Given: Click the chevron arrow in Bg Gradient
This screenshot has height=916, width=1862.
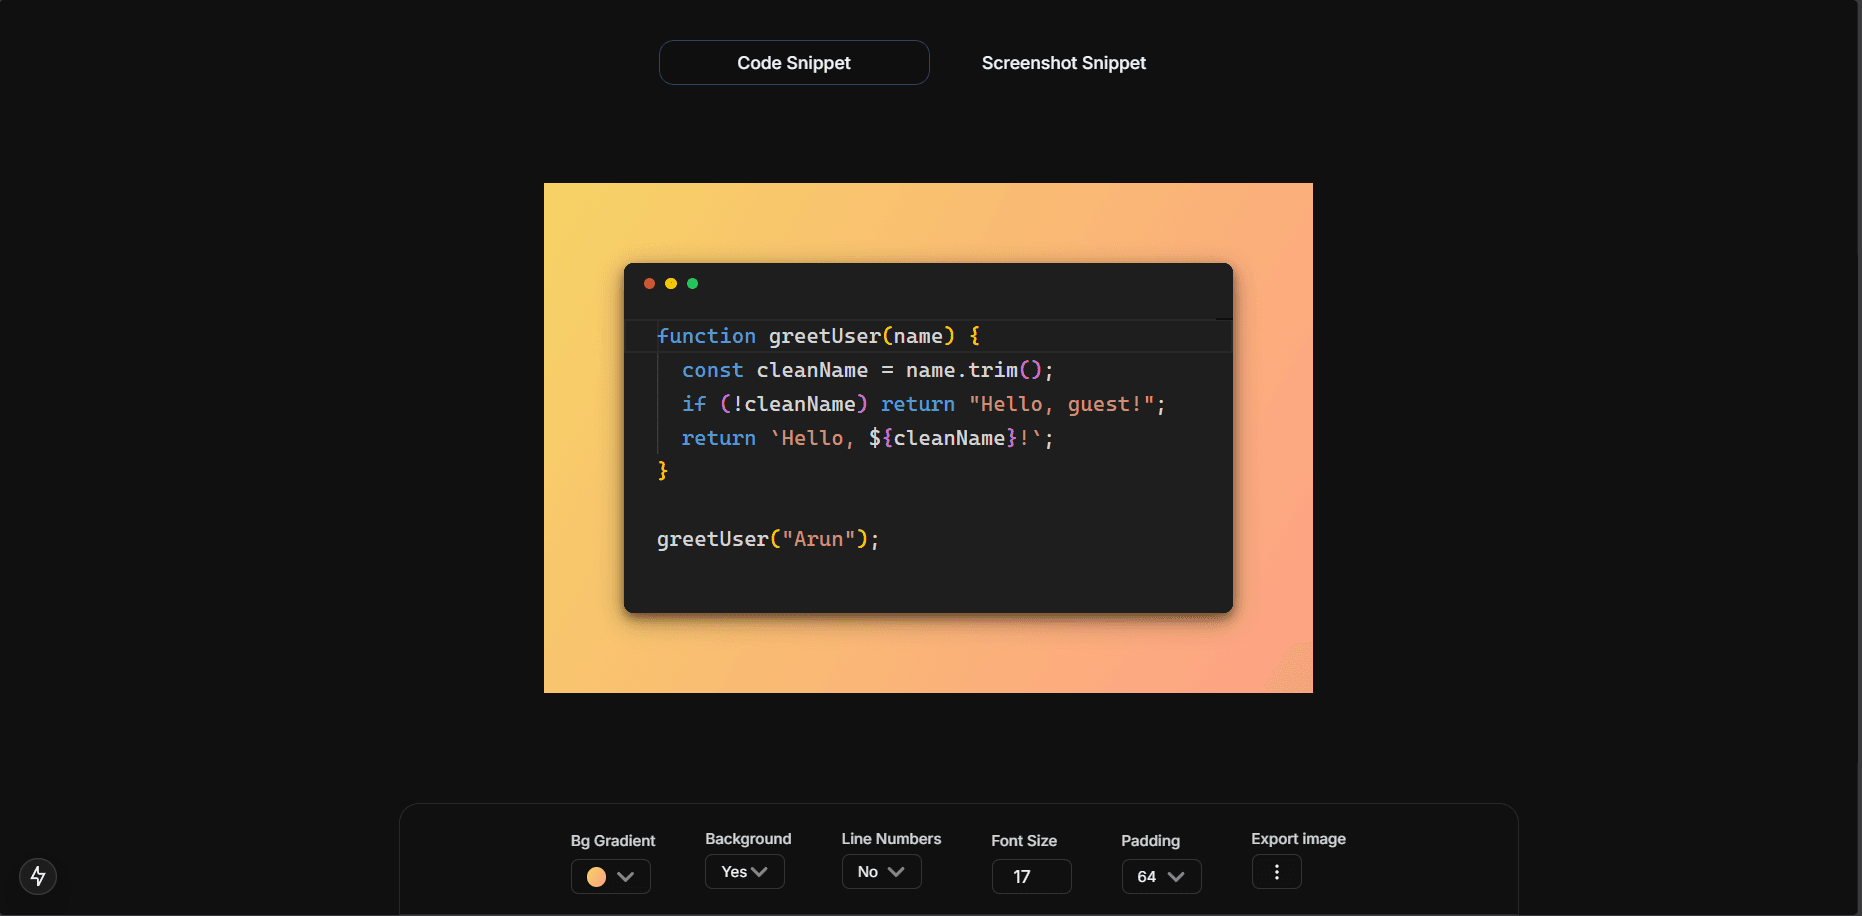Looking at the screenshot, I should click(626, 877).
